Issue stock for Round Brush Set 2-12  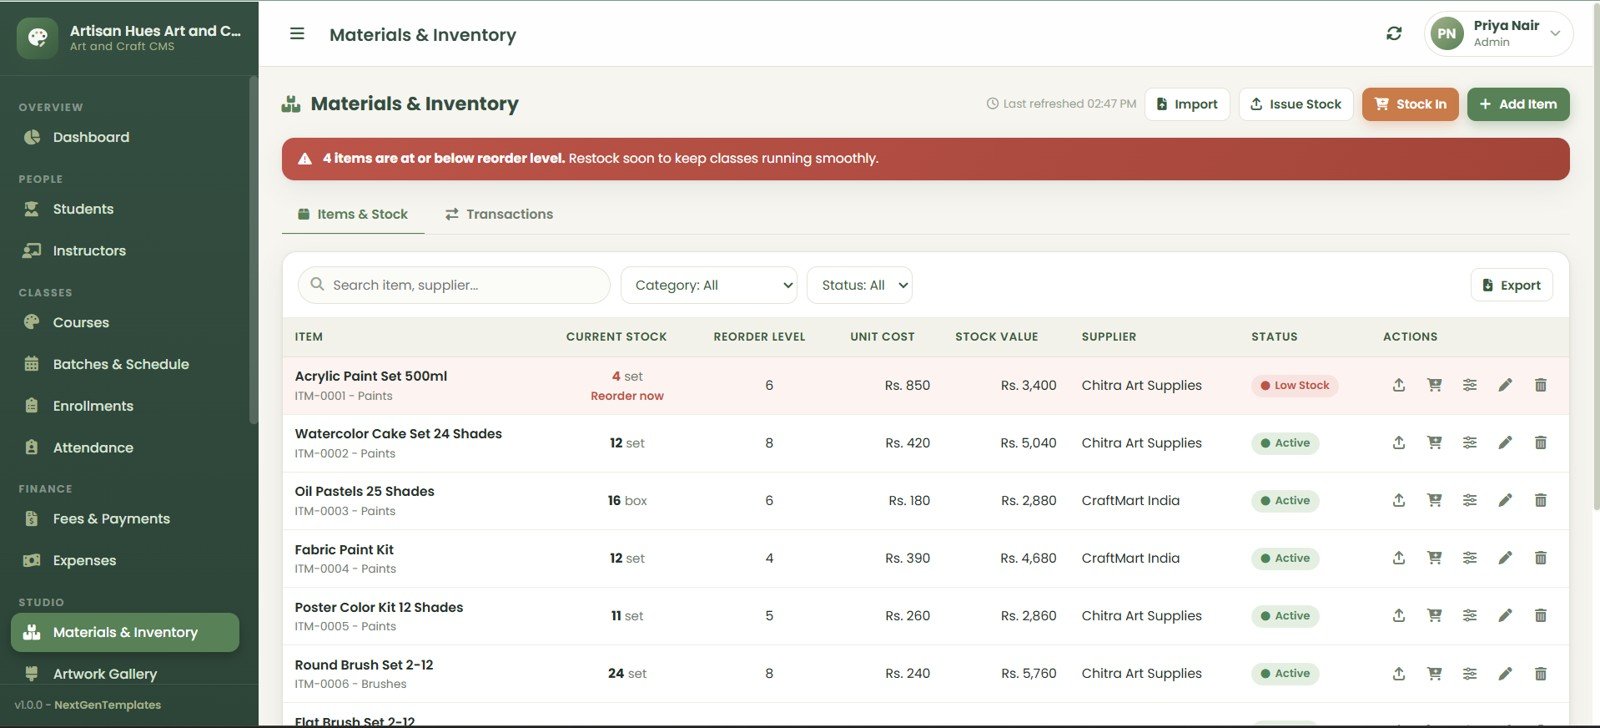coord(1399,674)
